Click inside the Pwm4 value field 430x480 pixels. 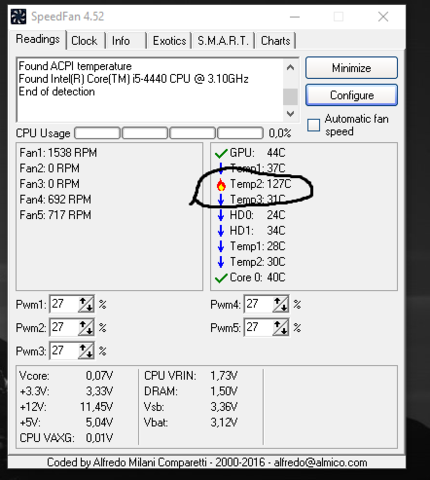coord(259,304)
